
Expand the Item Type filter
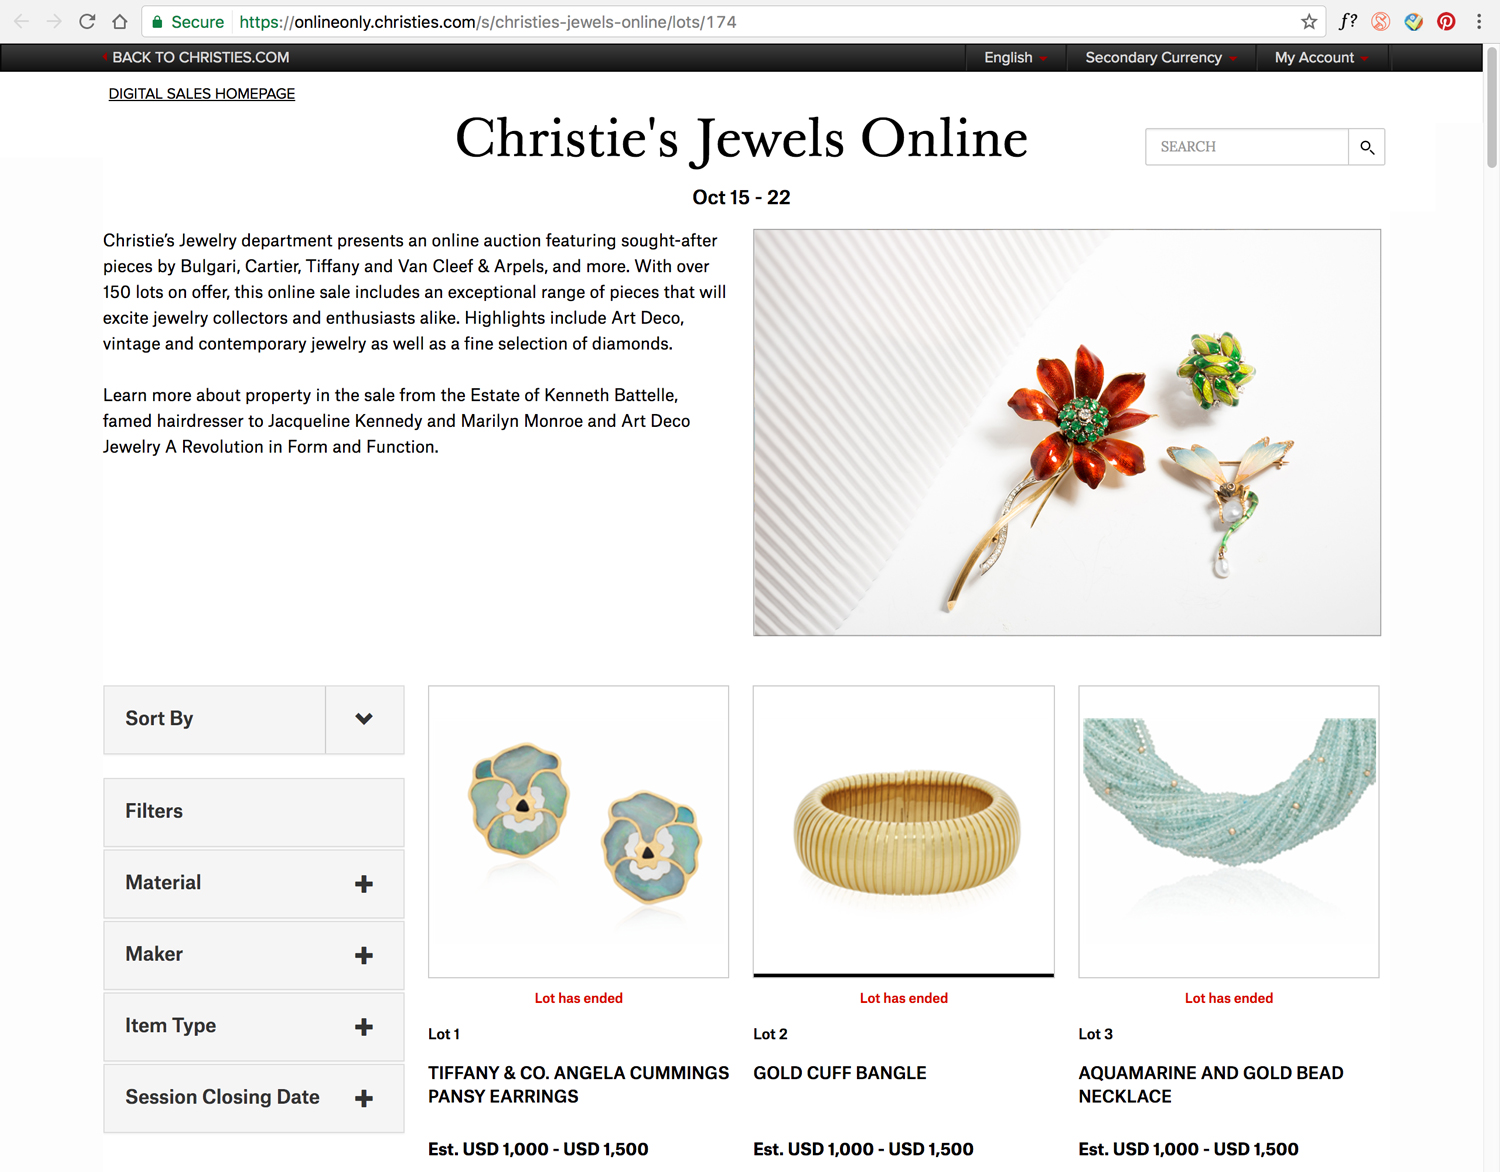tap(254, 1027)
